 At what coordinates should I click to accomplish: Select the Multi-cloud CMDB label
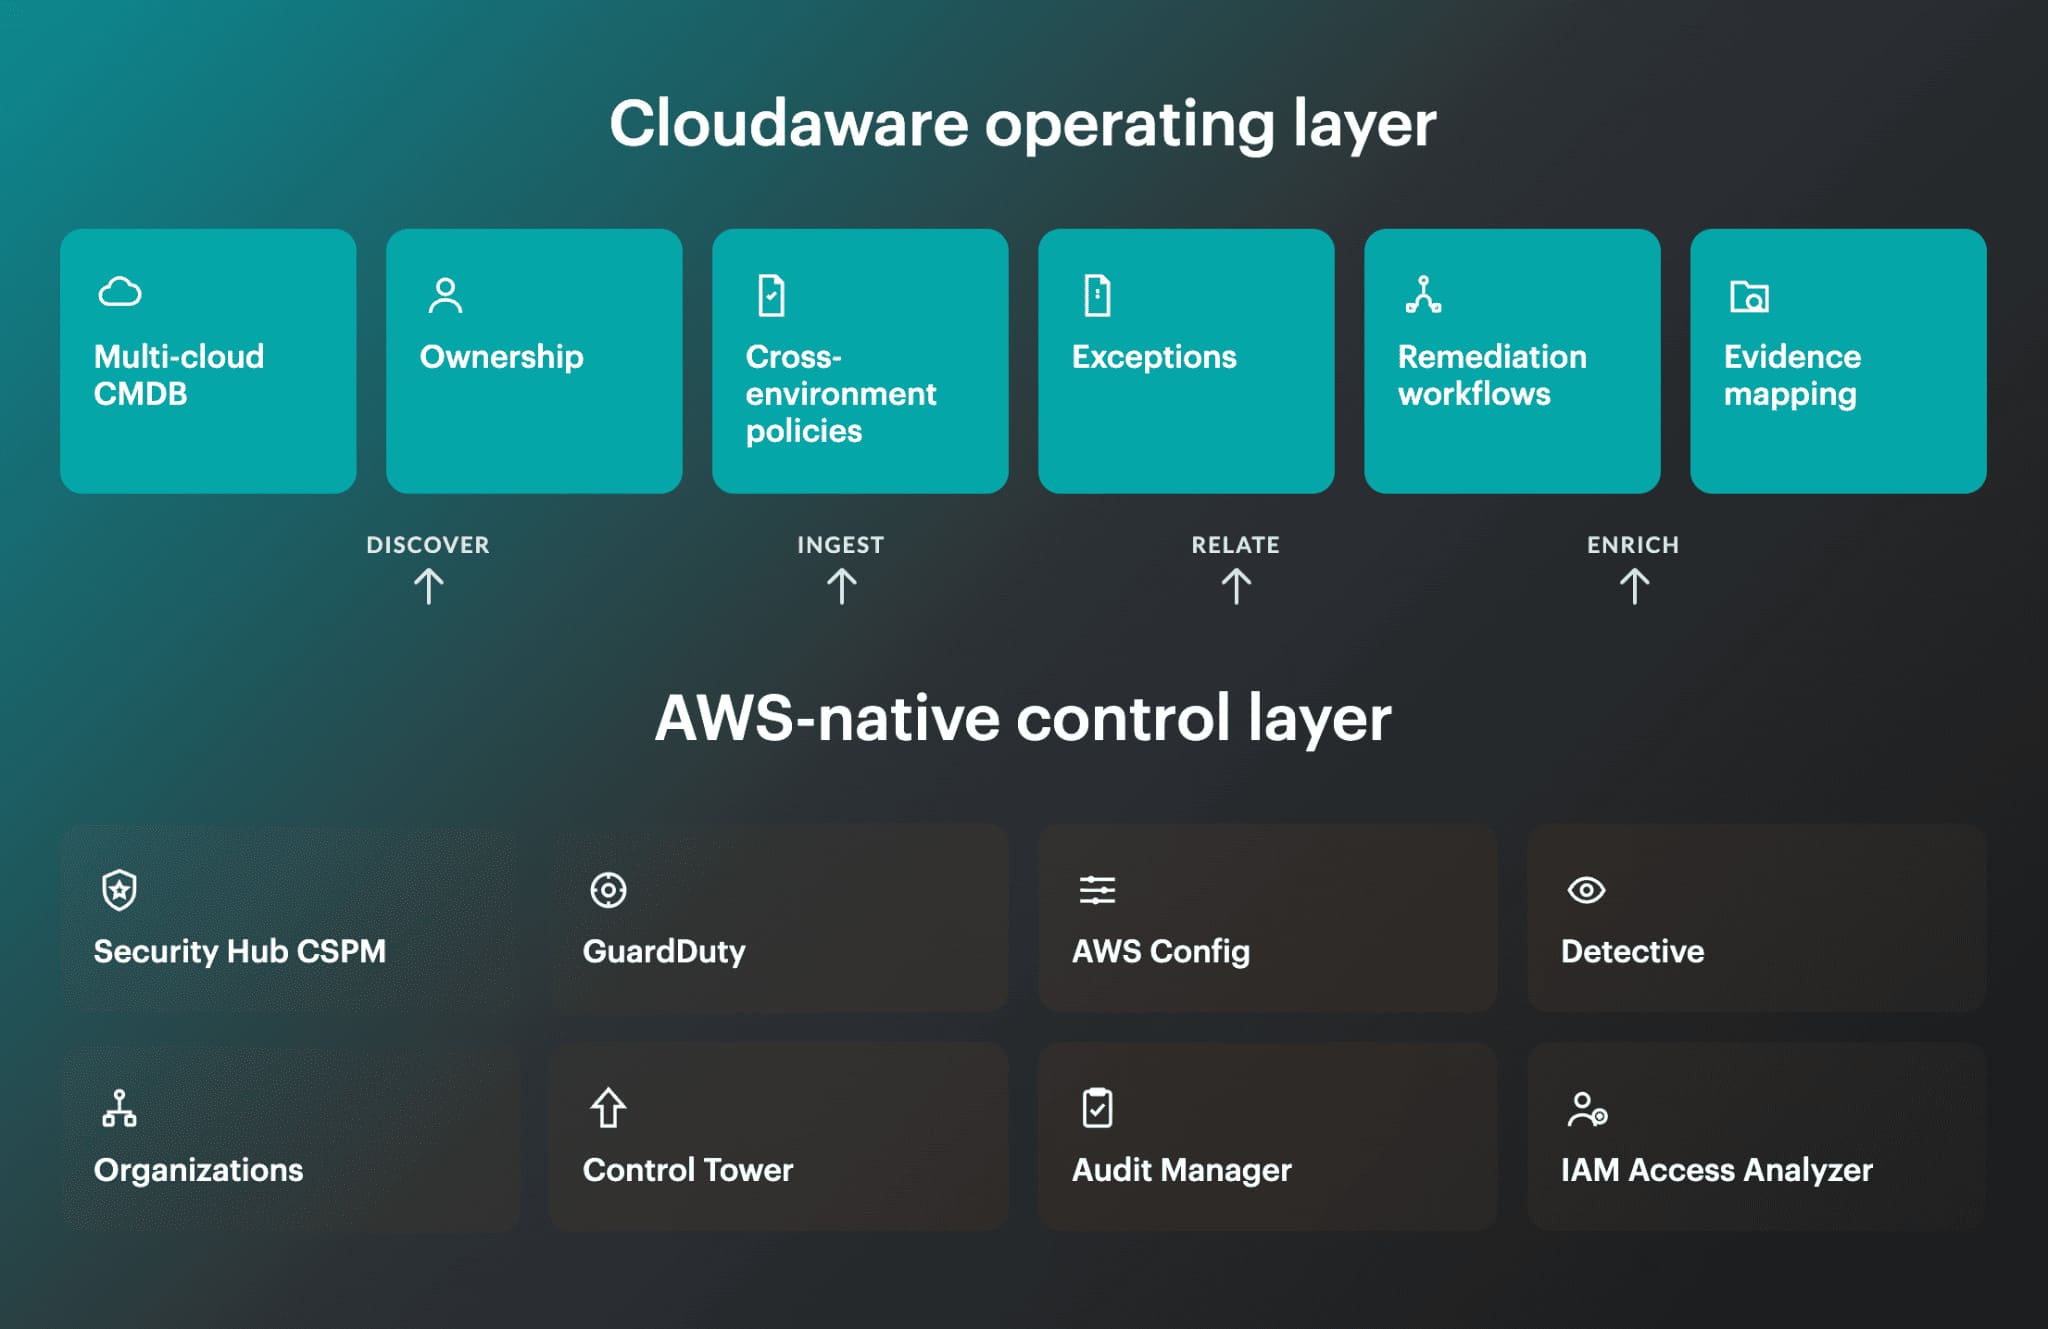tap(179, 375)
